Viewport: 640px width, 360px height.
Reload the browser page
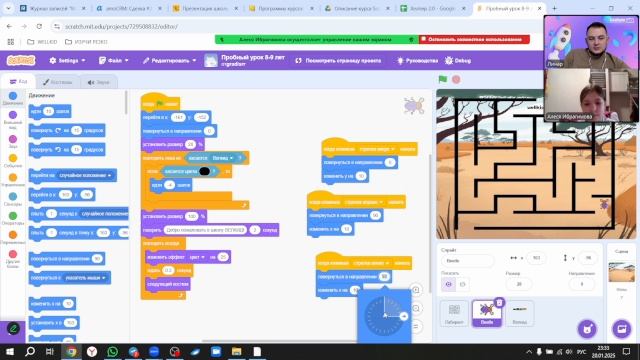tap(39, 26)
